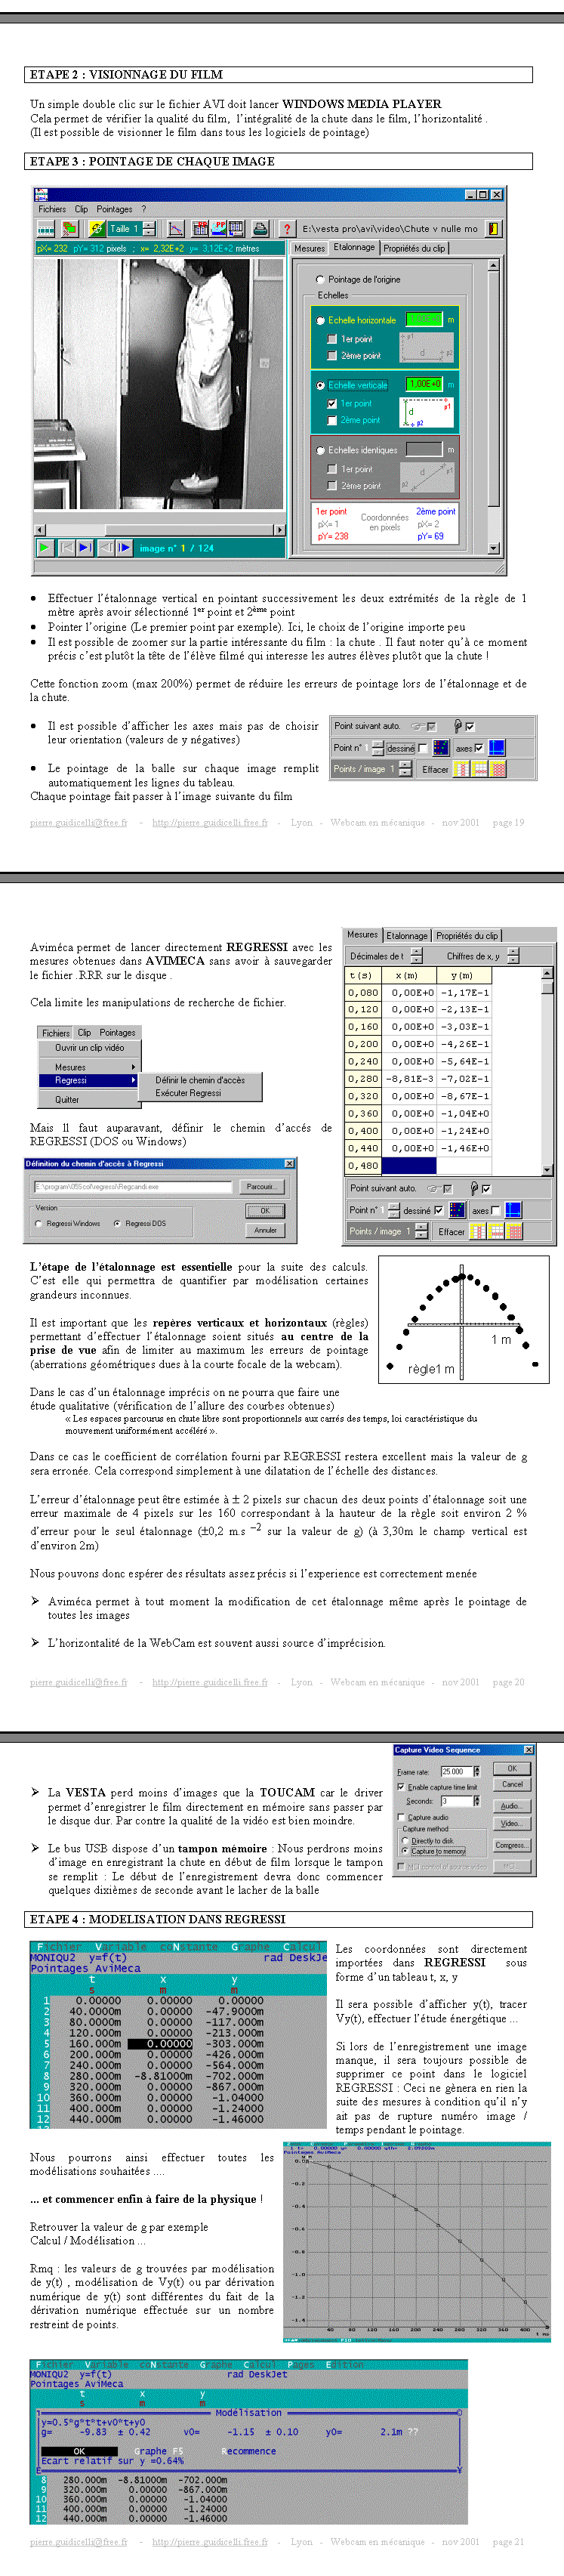This screenshot has height=2576, width=564.
Task: Click the printer icon in Avimeca toolbar
Action: [260, 229]
